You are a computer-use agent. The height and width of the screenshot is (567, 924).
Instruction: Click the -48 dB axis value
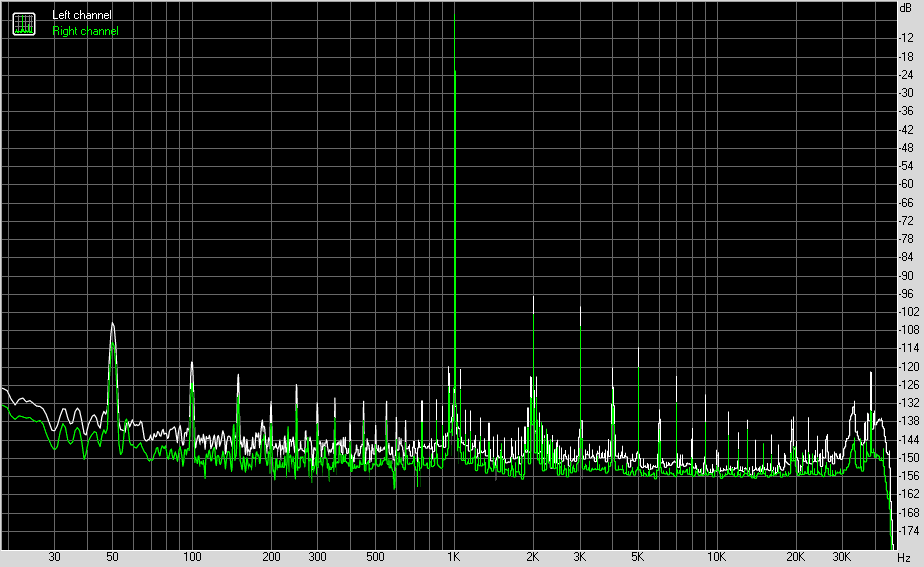(906, 148)
